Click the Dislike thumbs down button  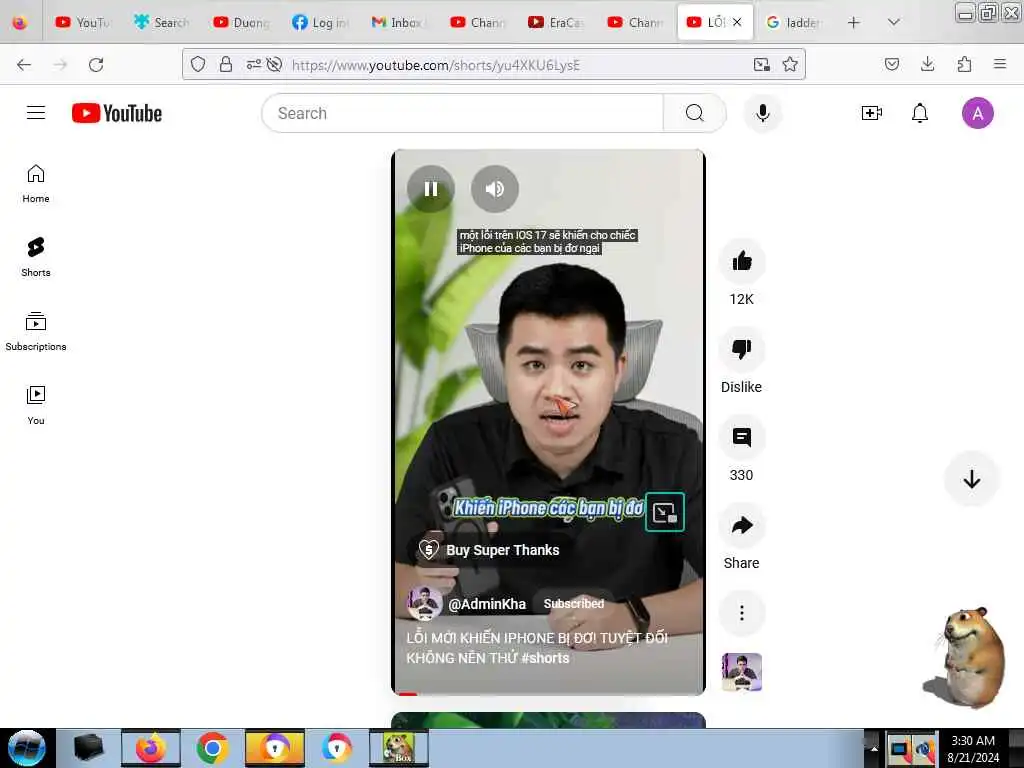click(741, 349)
